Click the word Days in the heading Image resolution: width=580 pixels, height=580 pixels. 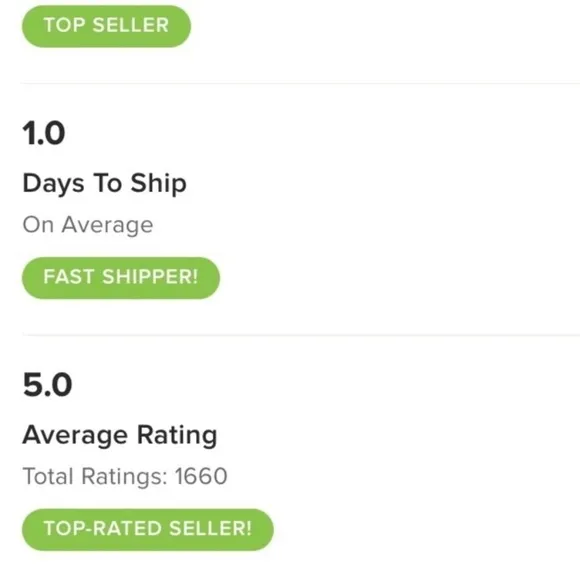(53, 184)
